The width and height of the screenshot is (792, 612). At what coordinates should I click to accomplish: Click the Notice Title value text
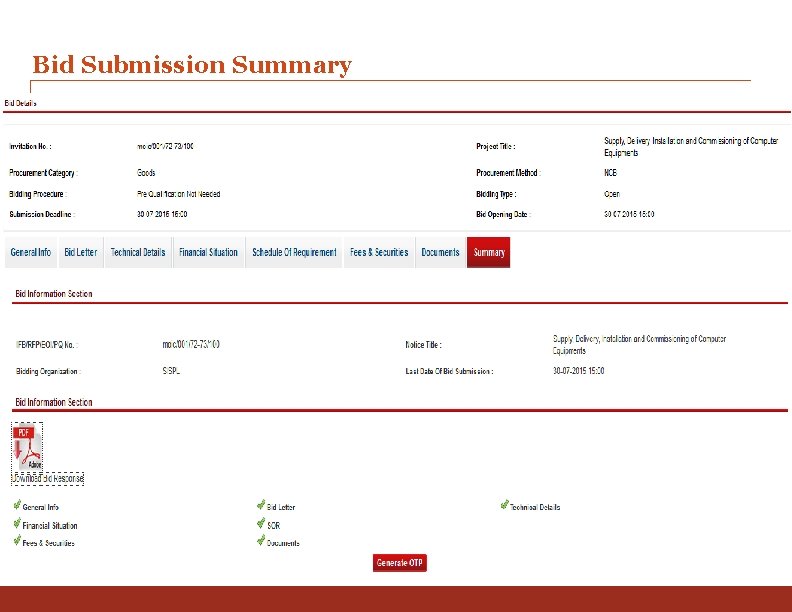(x=639, y=345)
